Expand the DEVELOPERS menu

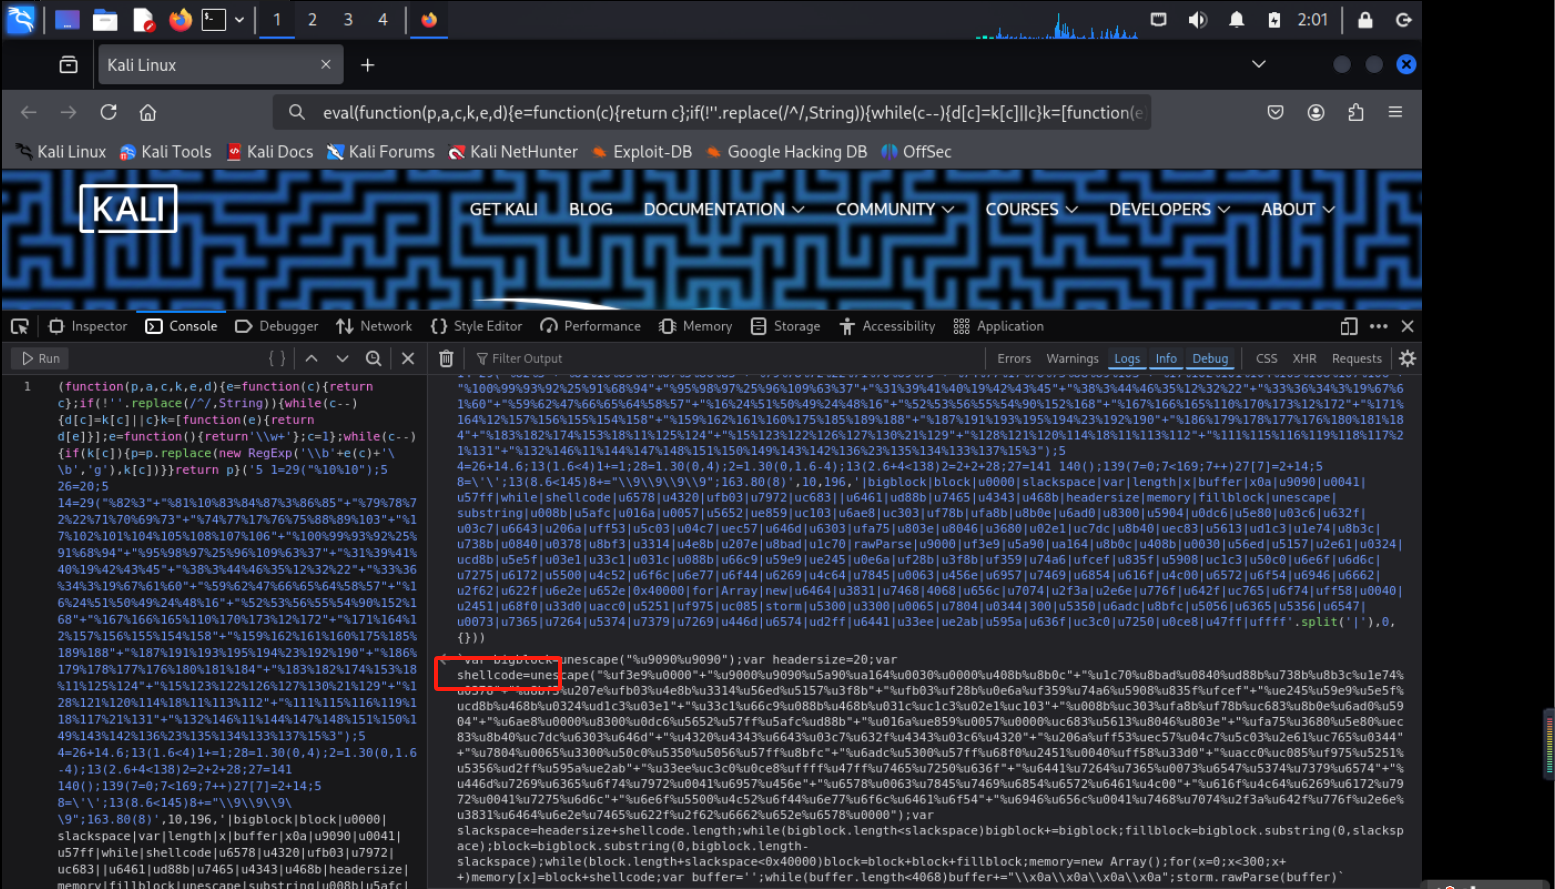click(x=1169, y=209)
